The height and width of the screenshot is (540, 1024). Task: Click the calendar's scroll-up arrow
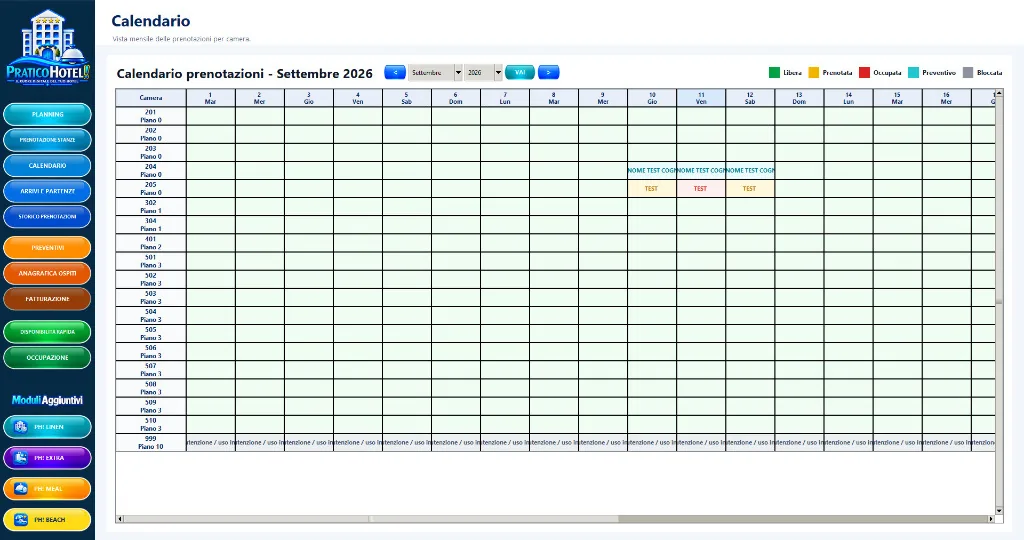click(999, 93)
